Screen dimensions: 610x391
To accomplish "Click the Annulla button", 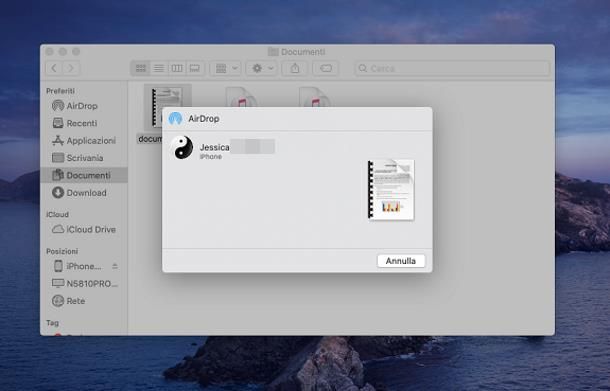I will tap(401, 261).
